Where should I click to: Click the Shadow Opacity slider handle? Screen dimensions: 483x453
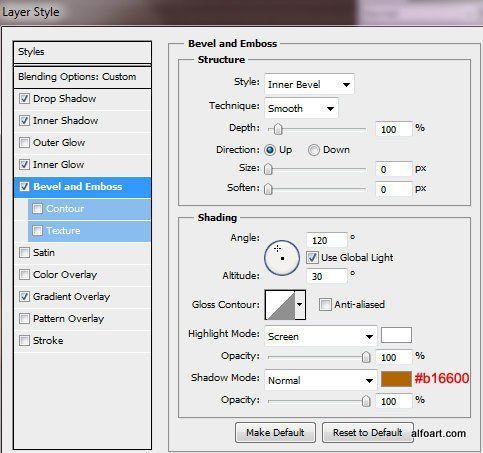[366, 401]
